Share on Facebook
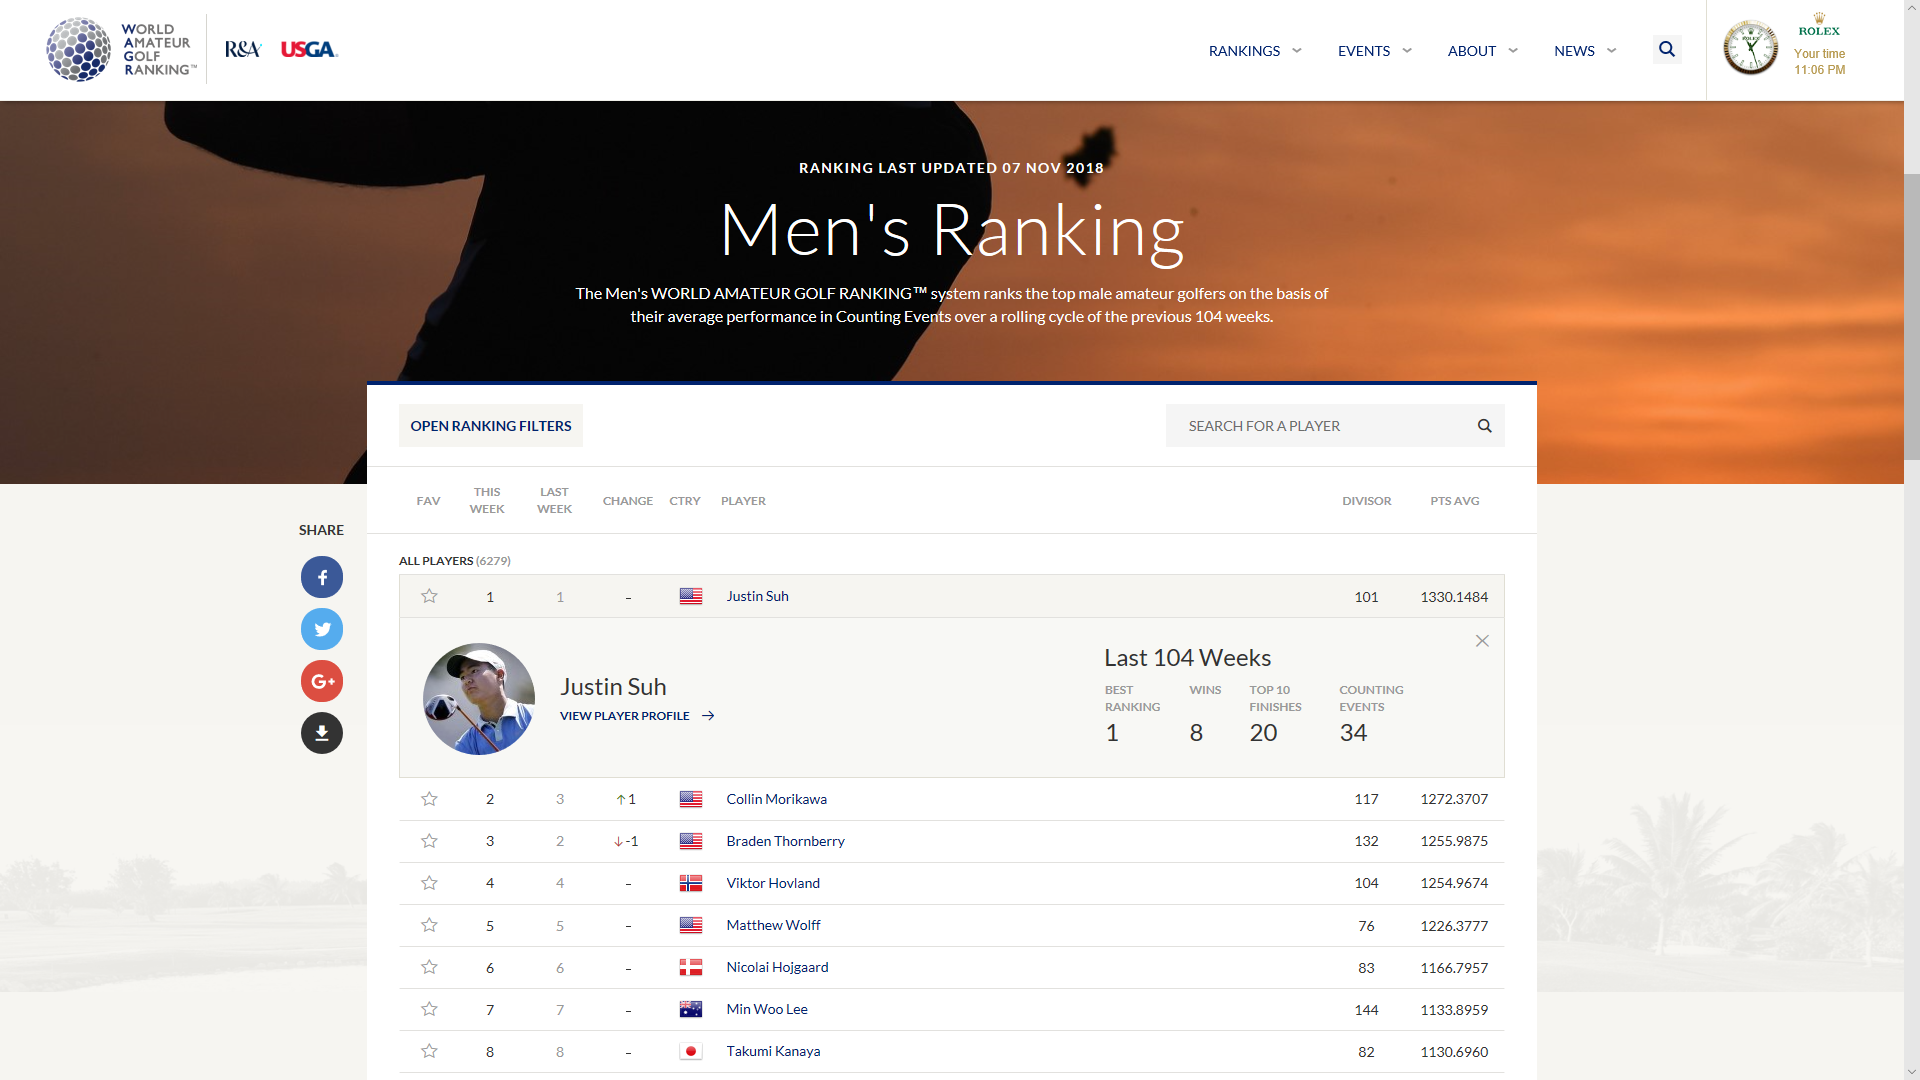Image resolution: width=1920 pixels, height=1080 pixels. 322,577
